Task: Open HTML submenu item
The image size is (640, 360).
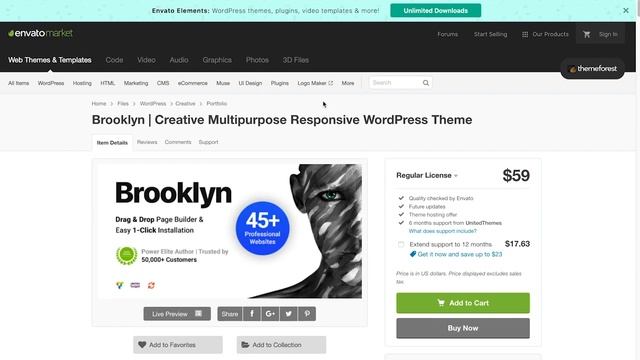Action: (x=108, y=83)
